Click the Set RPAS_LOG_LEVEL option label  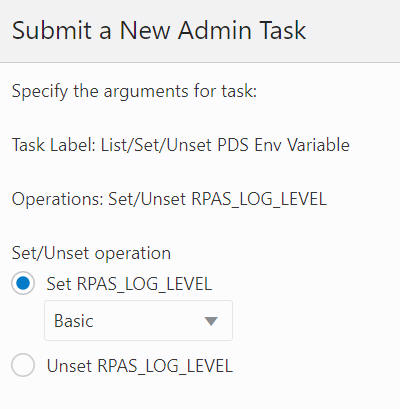129,284
